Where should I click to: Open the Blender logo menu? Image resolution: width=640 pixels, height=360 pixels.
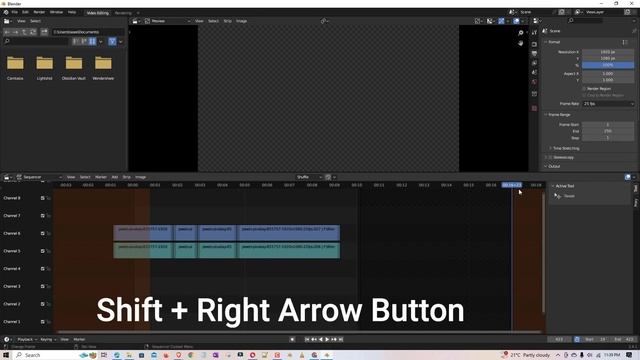pos(6,12)
